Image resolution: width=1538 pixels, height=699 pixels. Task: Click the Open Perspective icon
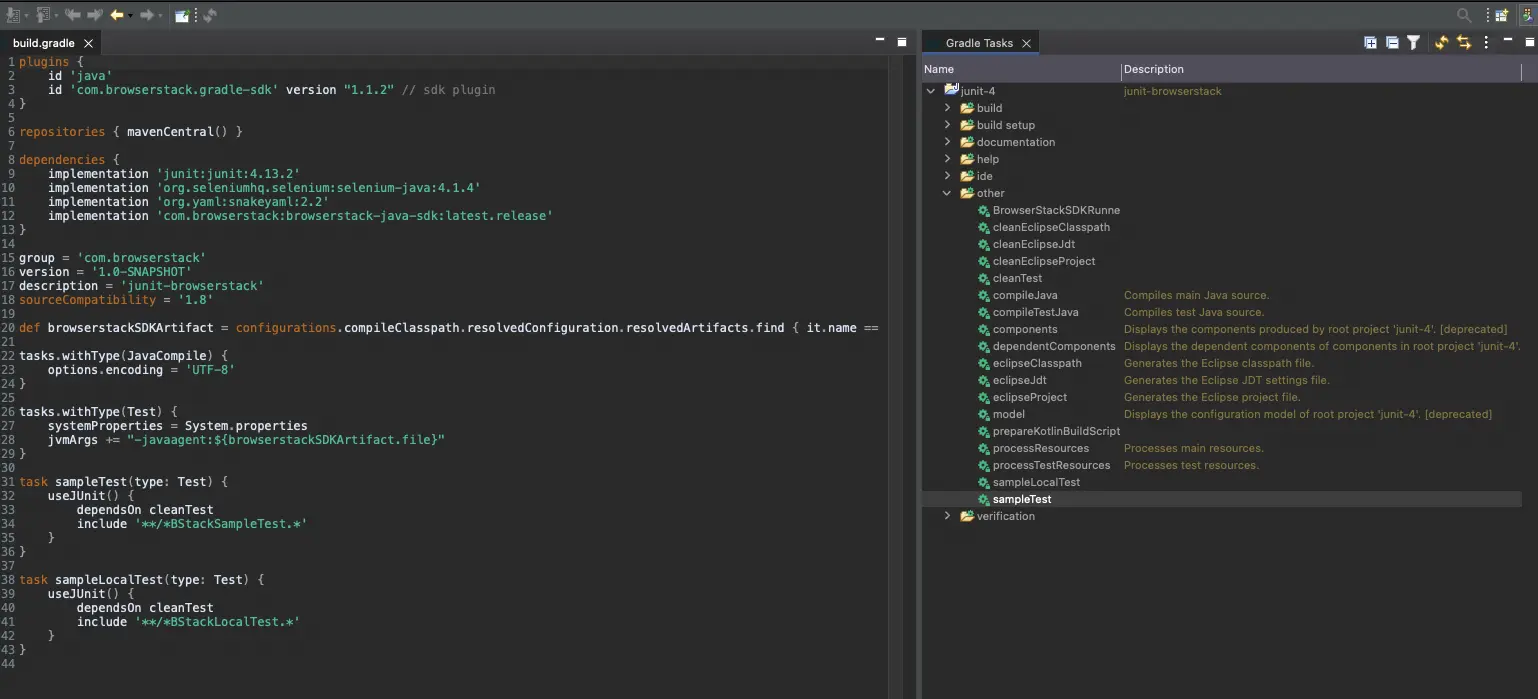pyautogui.click(x=1501, y=15)
